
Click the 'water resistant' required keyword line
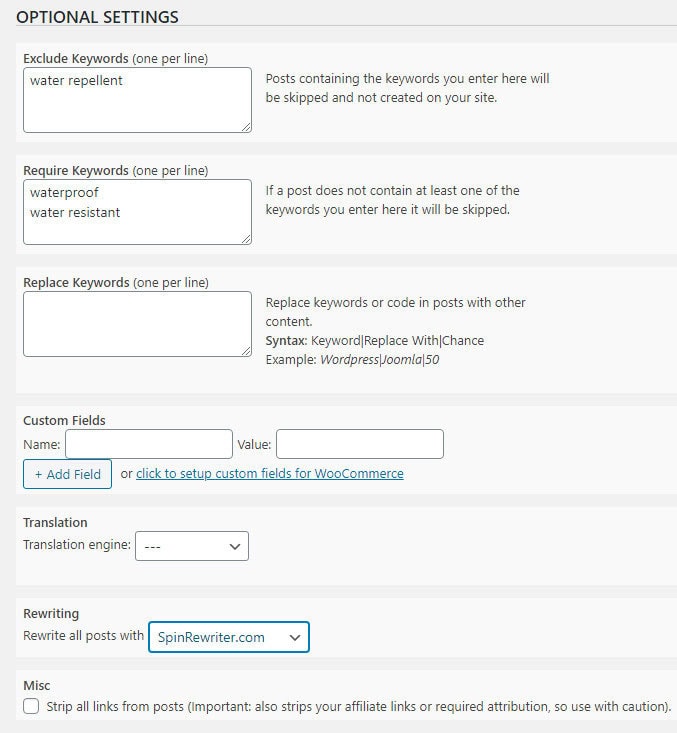(76, 212)
